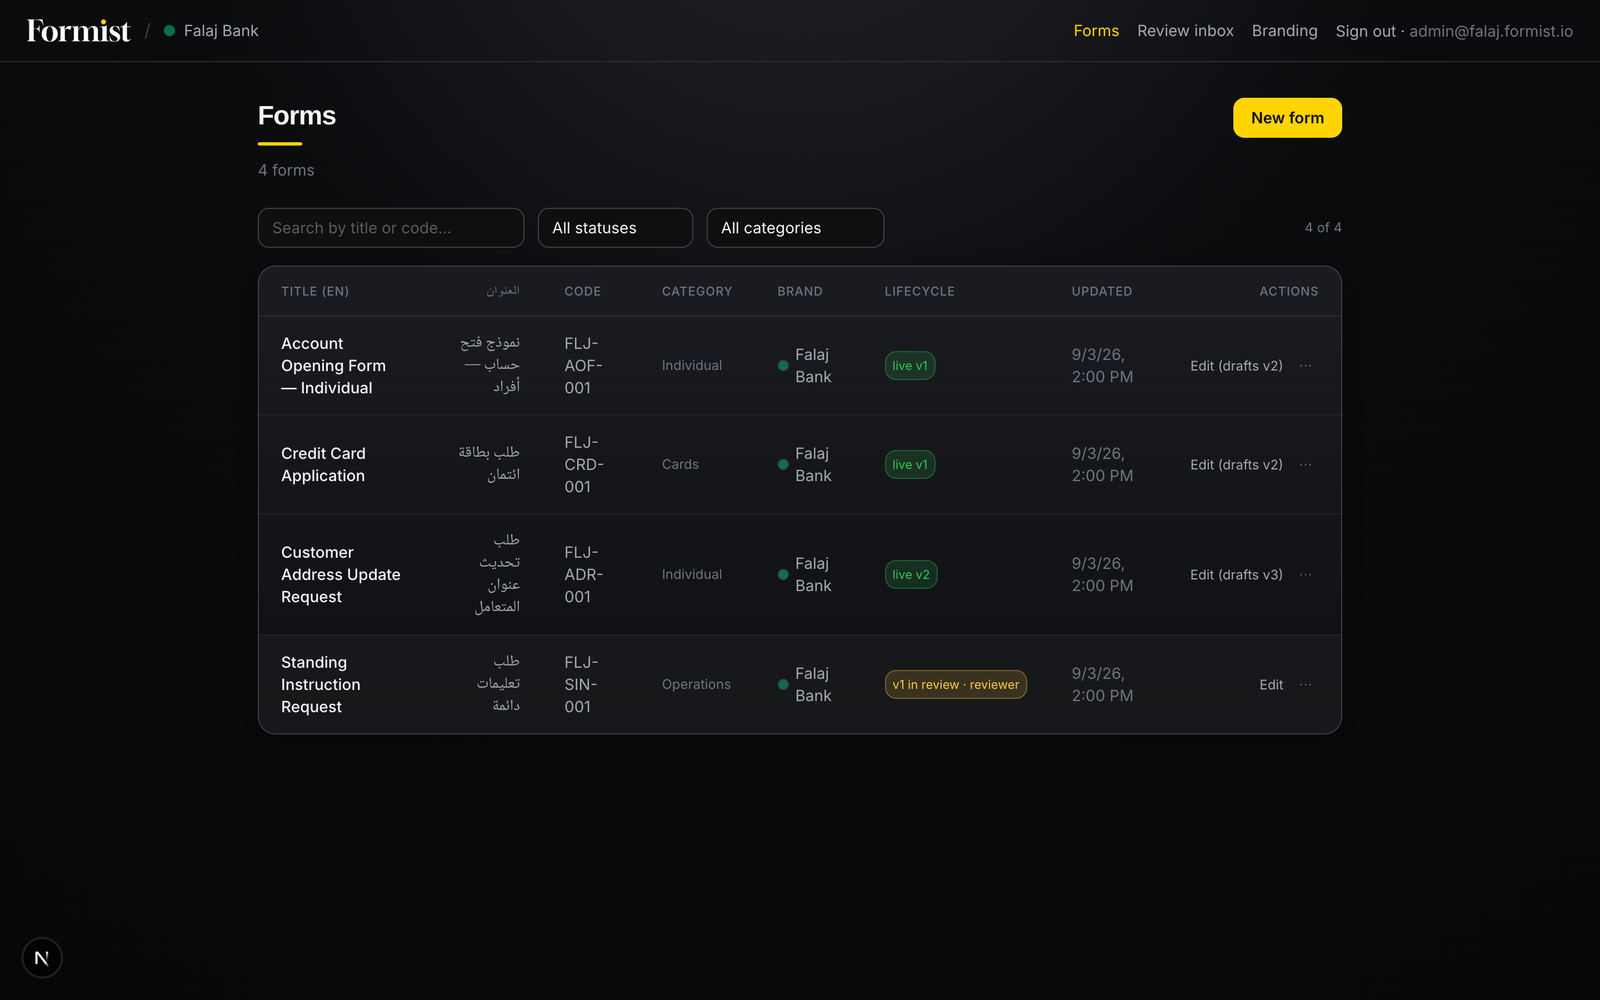Sign out of admin@falaj.formist.io

1454,31
